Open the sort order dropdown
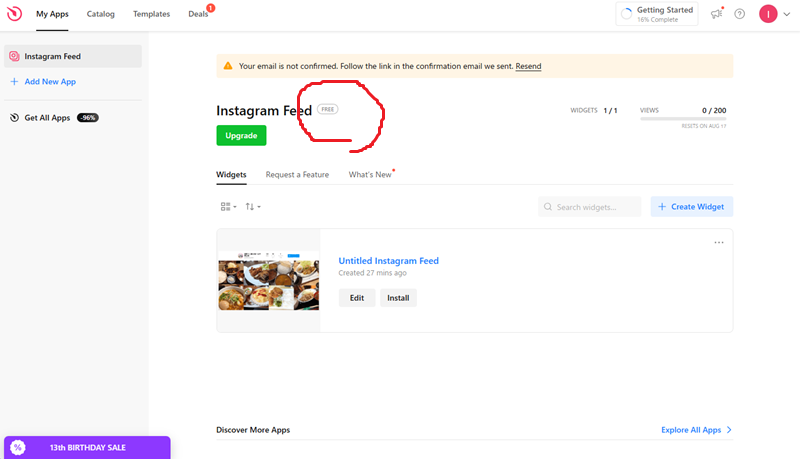800x459 pixels. tap(253, 207)
